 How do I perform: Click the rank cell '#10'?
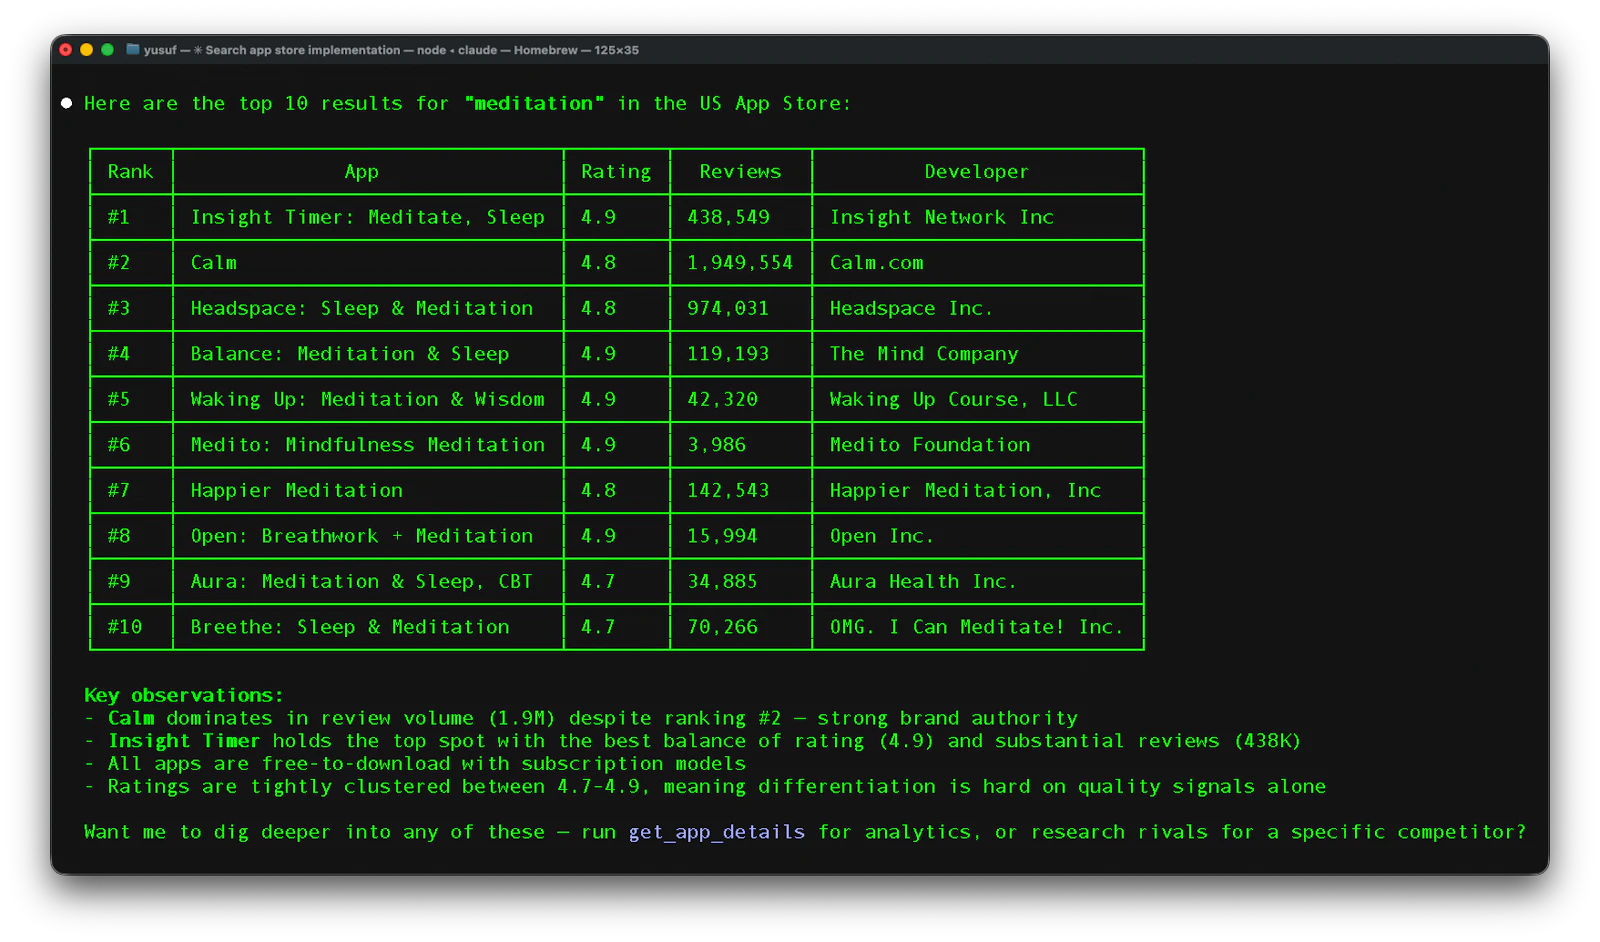tap(125, 627)
